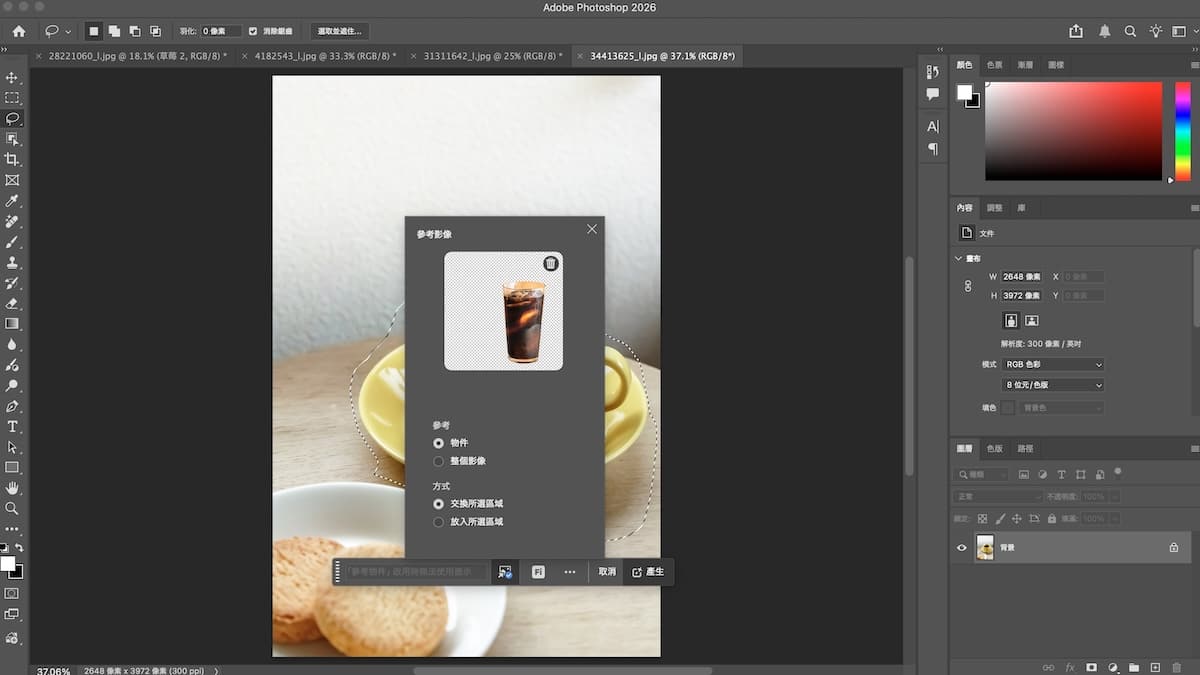Open the RGB 色彩 mode dropdown

(1053, 365)
